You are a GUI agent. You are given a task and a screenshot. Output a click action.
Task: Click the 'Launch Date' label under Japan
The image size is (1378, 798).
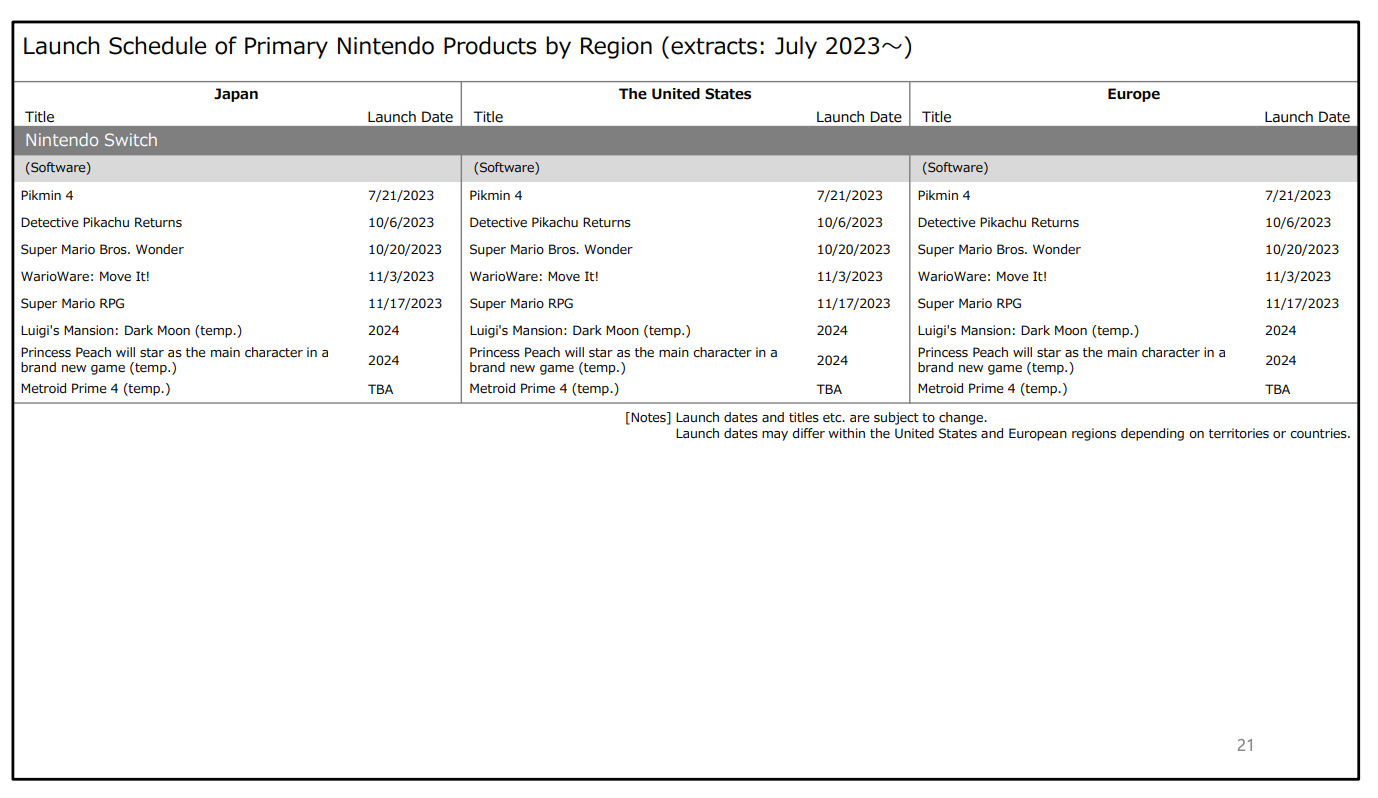point(410,117)
